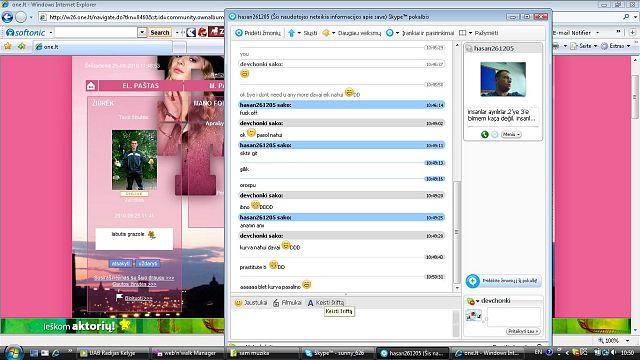This screenshot has width=640, height=360.
Task: Click the green call button under hasan261205
Action: click(x=484, y=134)
